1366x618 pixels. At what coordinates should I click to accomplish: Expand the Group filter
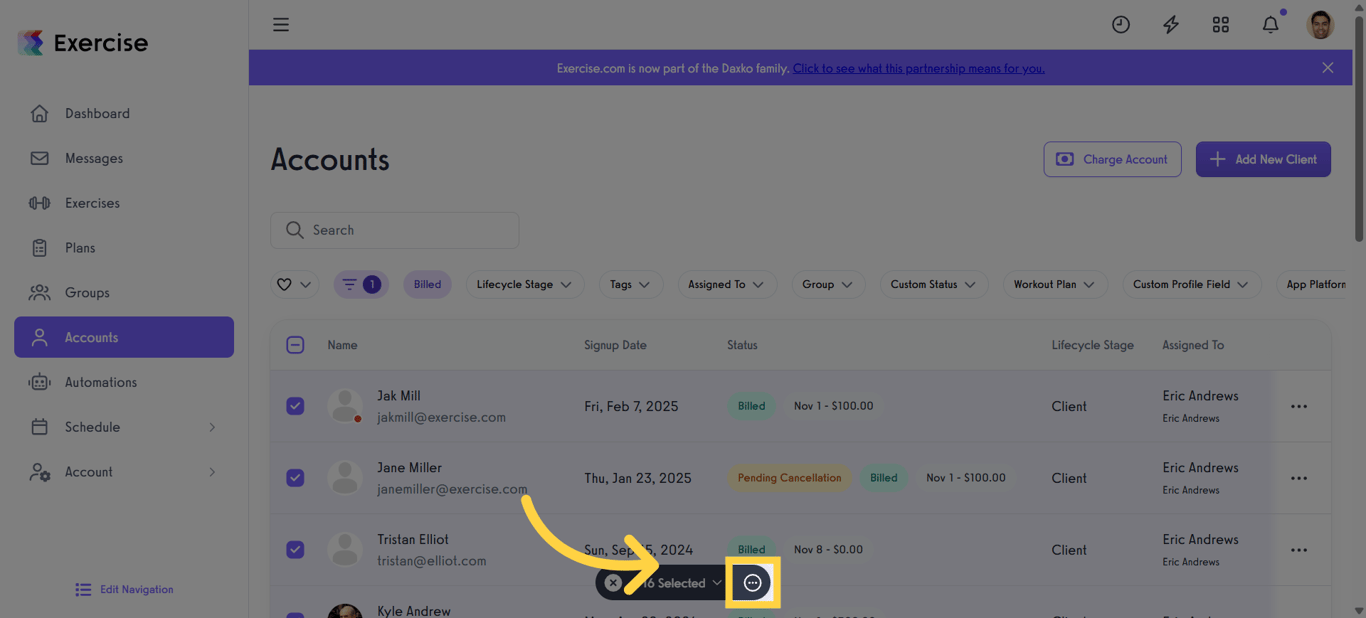coord(827,285)
